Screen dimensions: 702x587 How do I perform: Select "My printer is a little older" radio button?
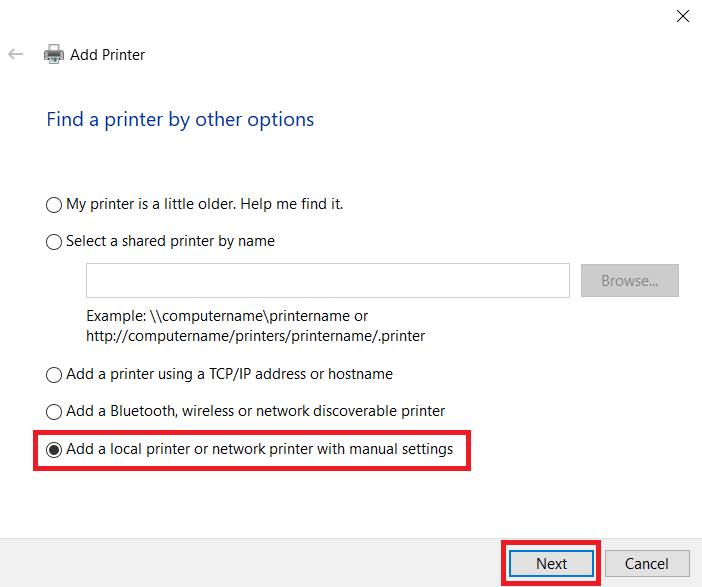tap(54, 205)
